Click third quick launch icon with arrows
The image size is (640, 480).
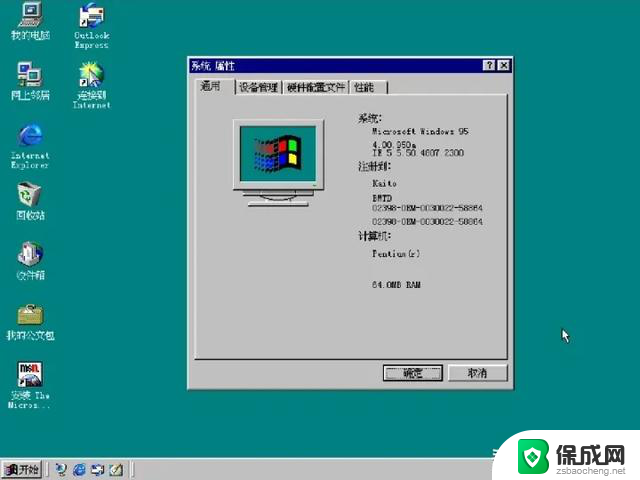coord(98,470)
